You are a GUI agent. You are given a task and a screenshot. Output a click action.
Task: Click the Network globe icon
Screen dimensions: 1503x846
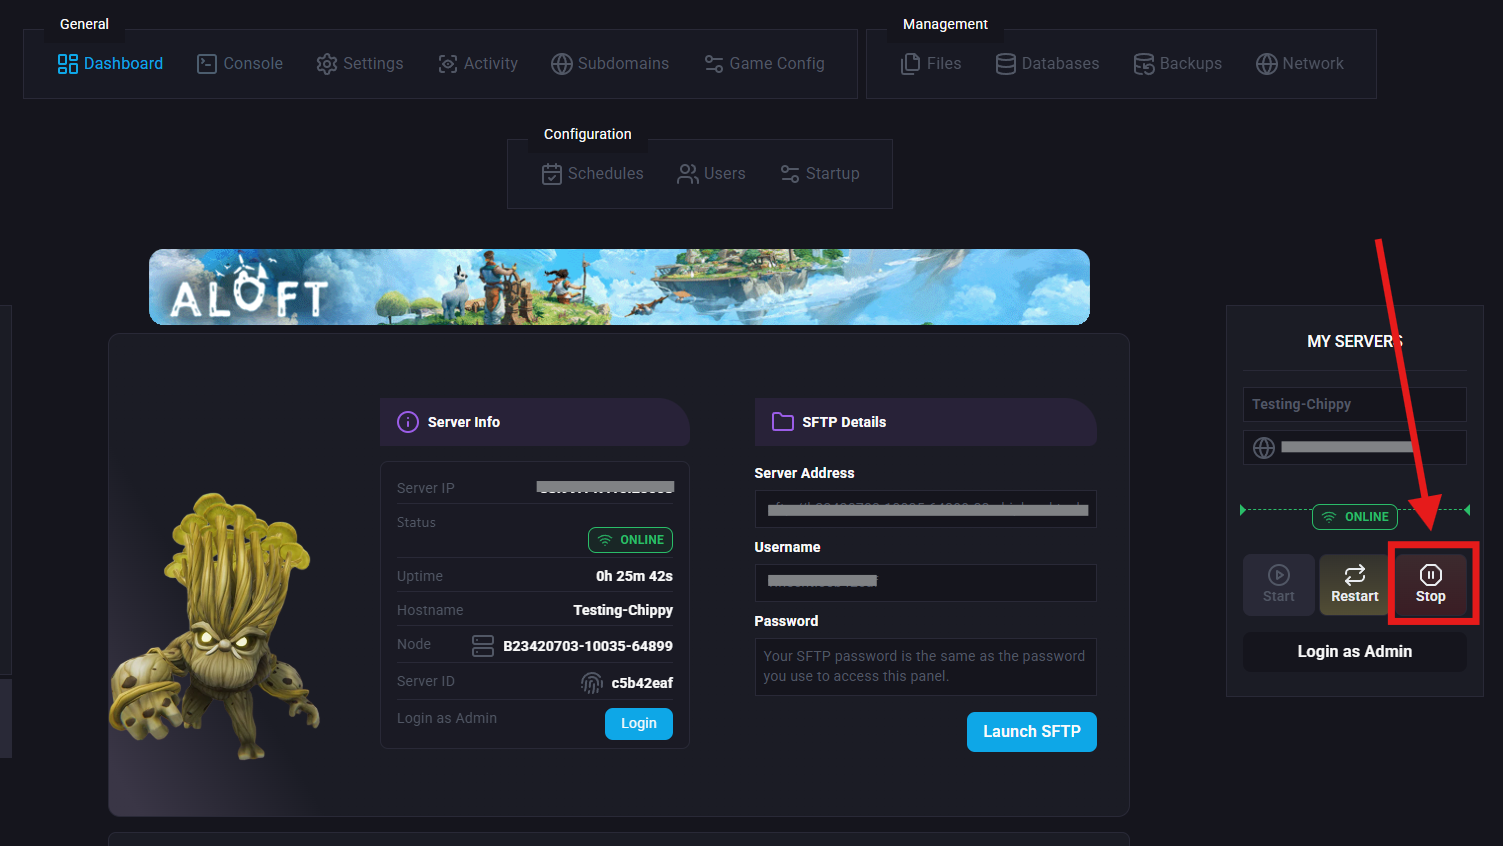[1267, 64]
